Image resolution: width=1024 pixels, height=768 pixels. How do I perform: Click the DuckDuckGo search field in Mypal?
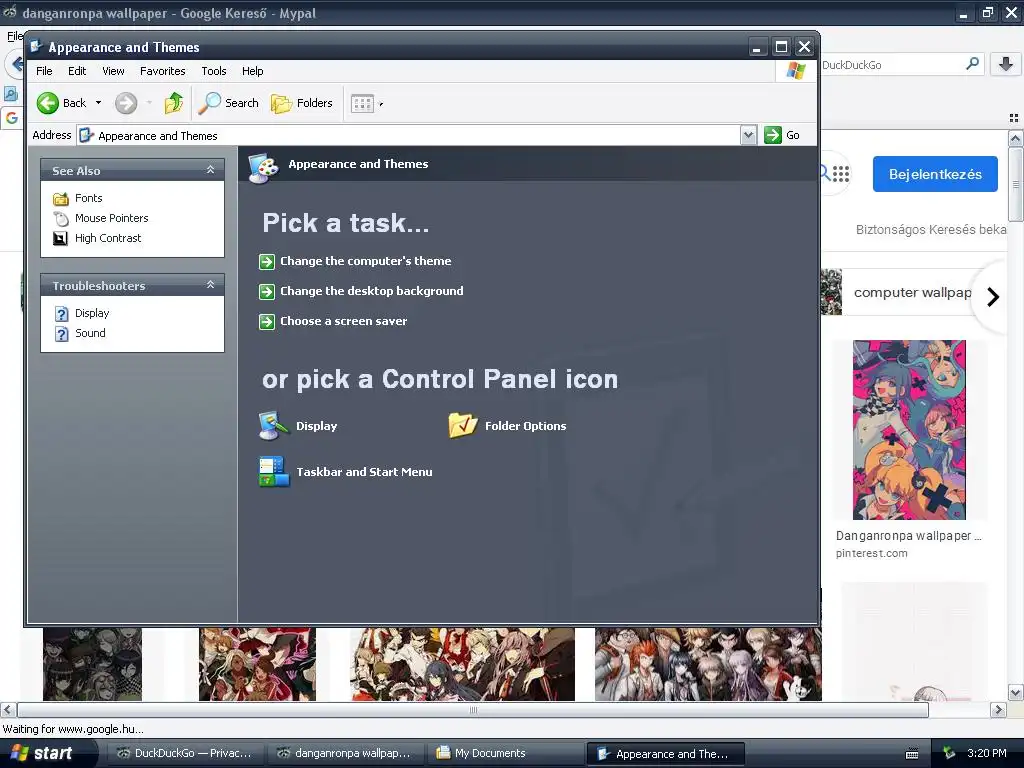click(891, 65)
